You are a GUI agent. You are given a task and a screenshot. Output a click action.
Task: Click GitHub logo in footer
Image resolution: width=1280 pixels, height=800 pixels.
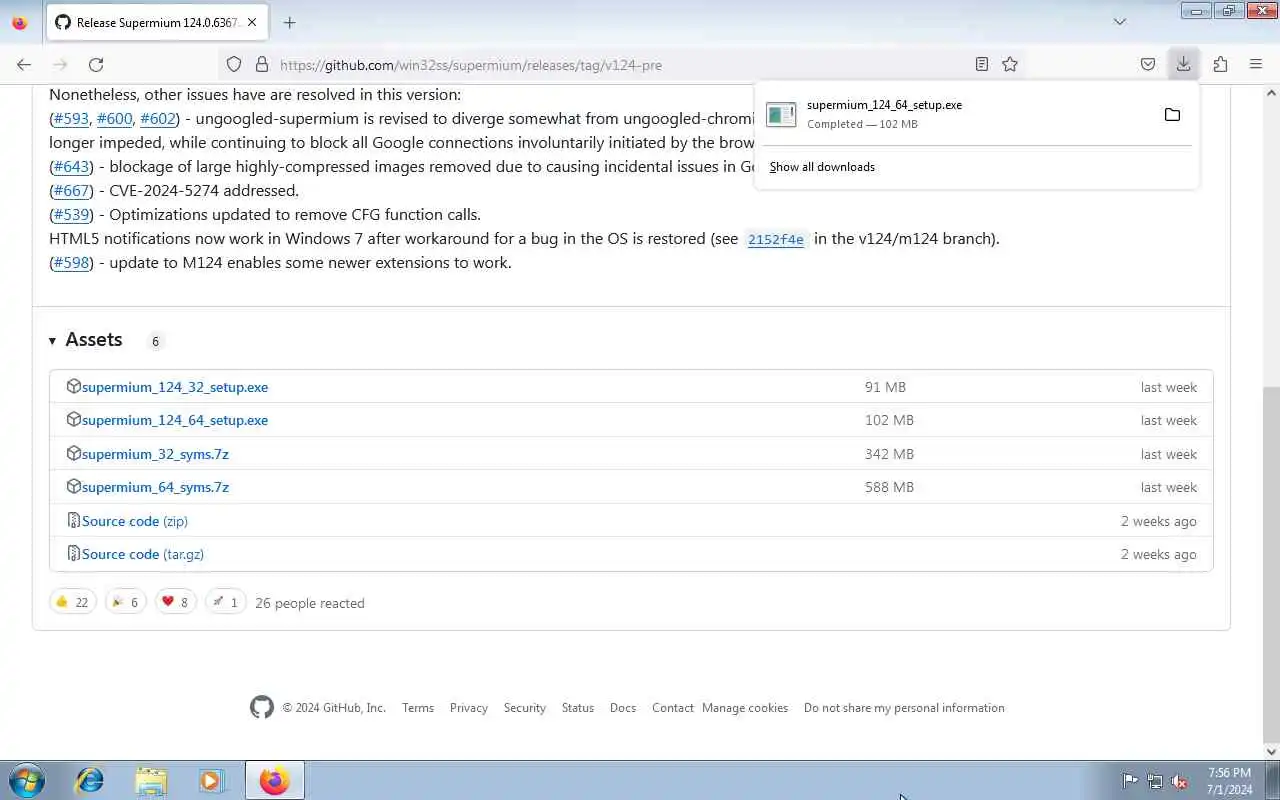(x=262, y=707)
